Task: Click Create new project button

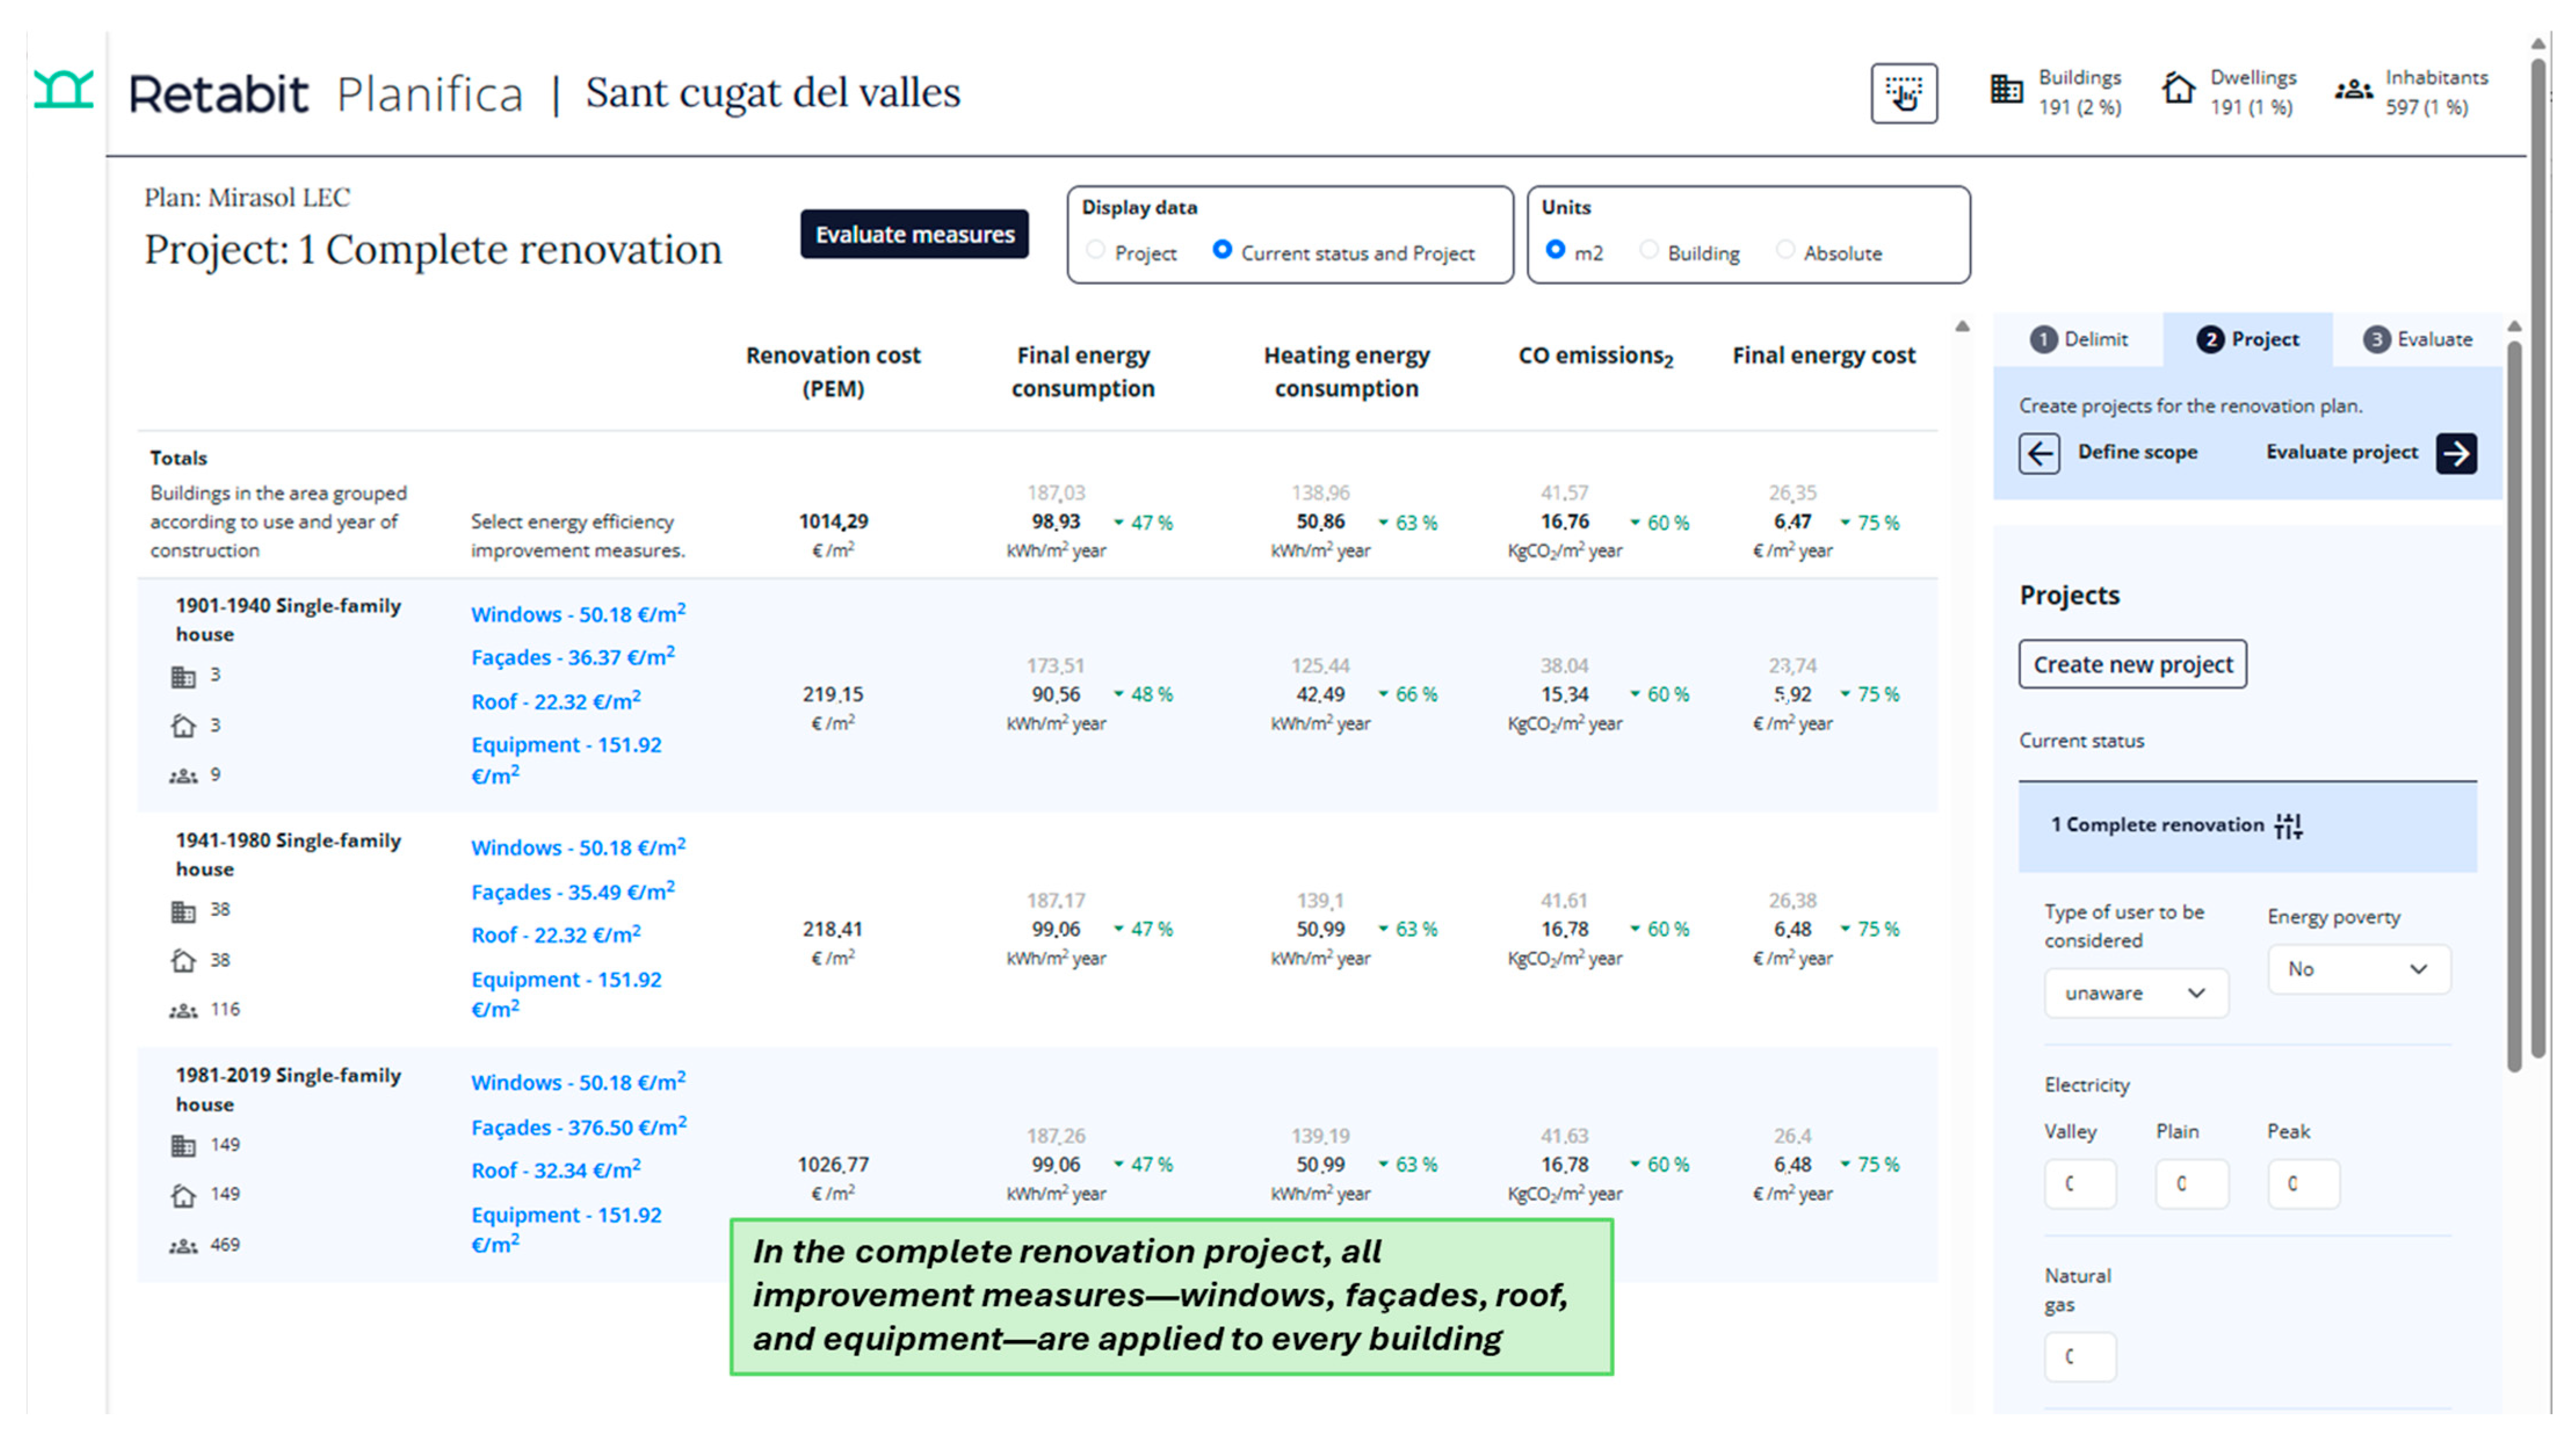Action: point(2132,665)
